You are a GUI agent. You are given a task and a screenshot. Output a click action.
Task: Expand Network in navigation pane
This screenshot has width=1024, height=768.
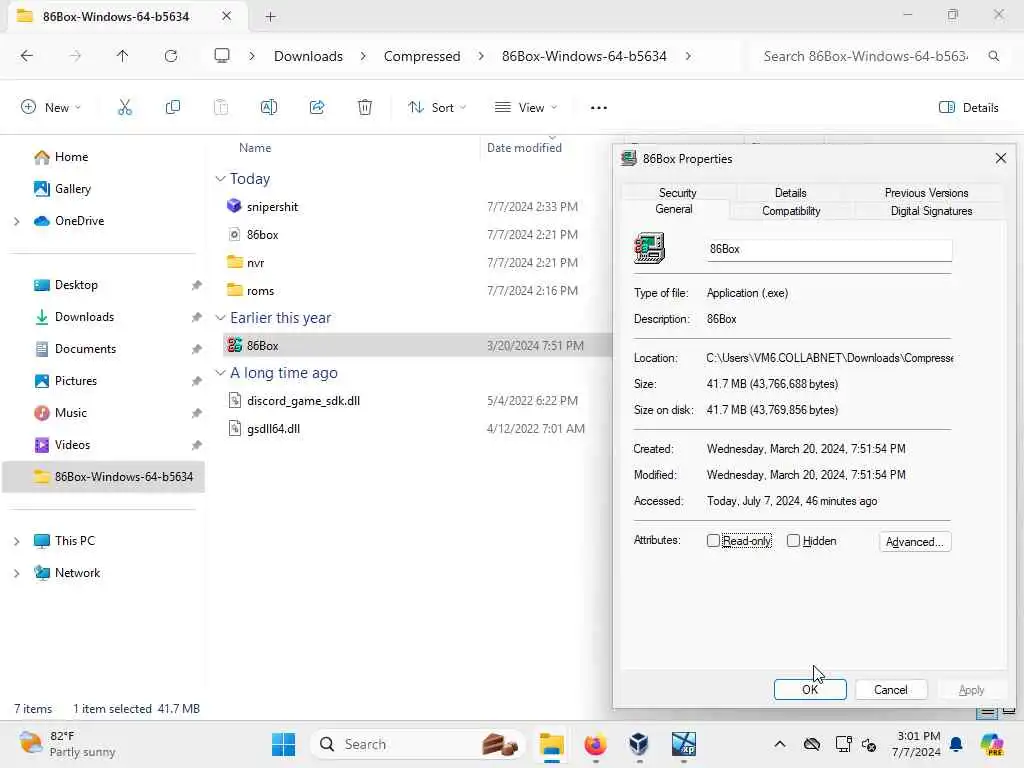pyautogui.click(x=17, y=573)
